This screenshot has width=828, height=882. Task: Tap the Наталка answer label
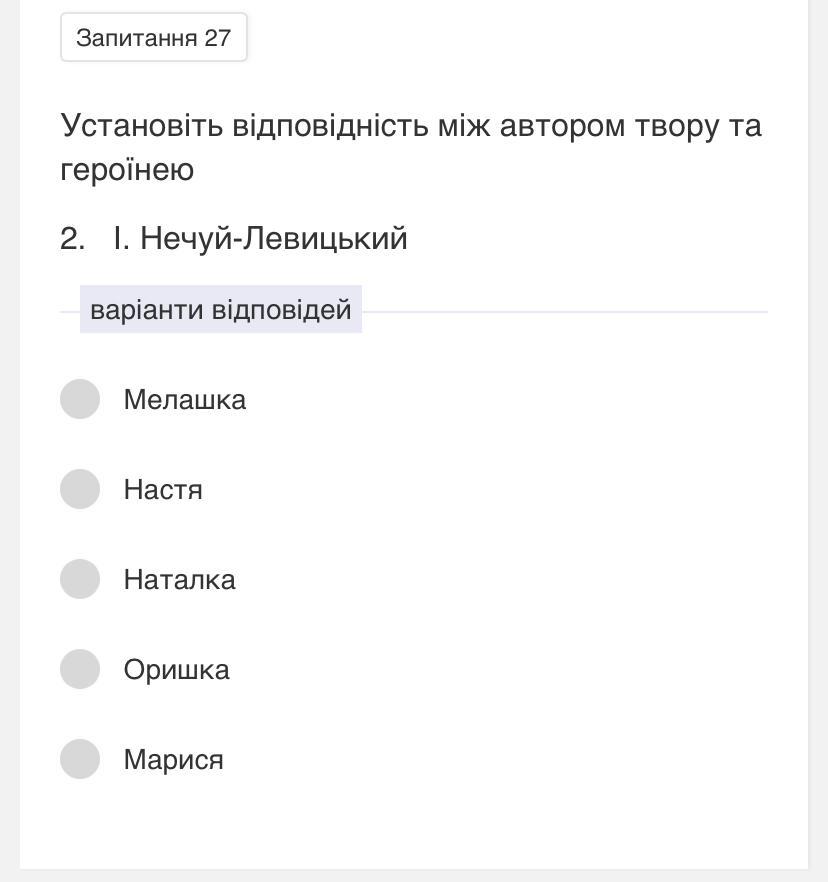click(x=180, y=580)
